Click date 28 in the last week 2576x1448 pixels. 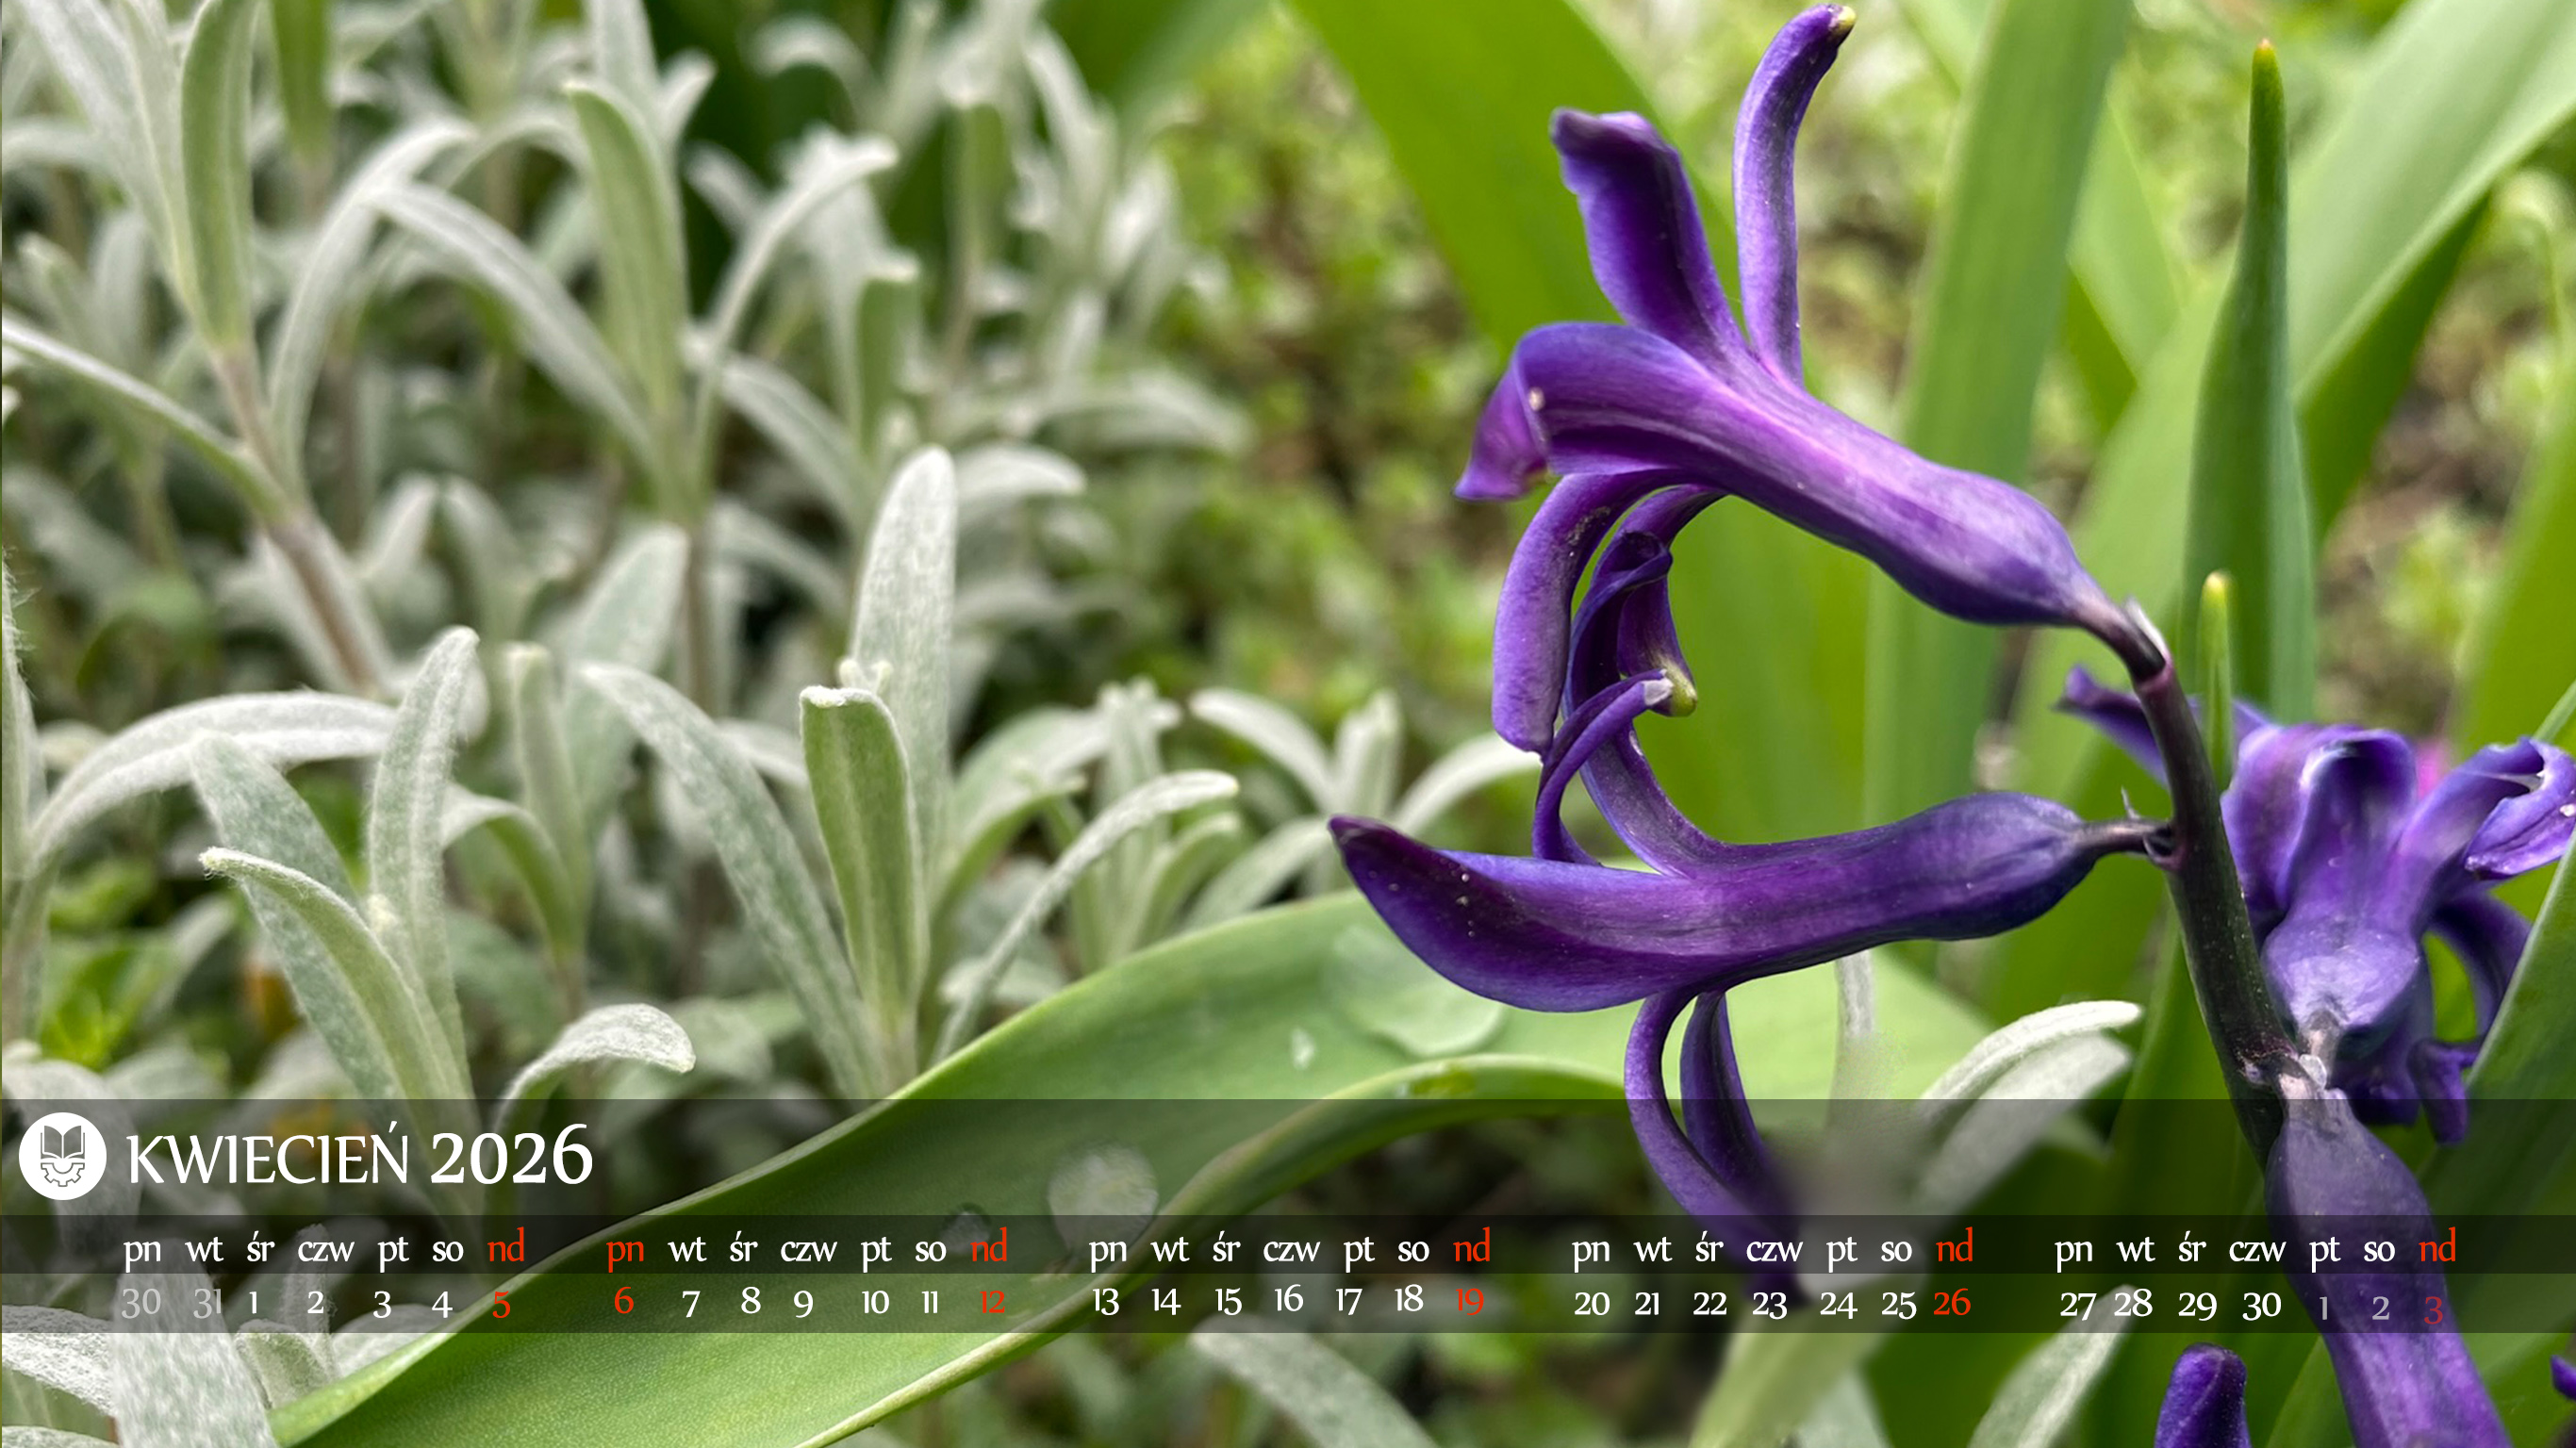pos(2133,1303)
